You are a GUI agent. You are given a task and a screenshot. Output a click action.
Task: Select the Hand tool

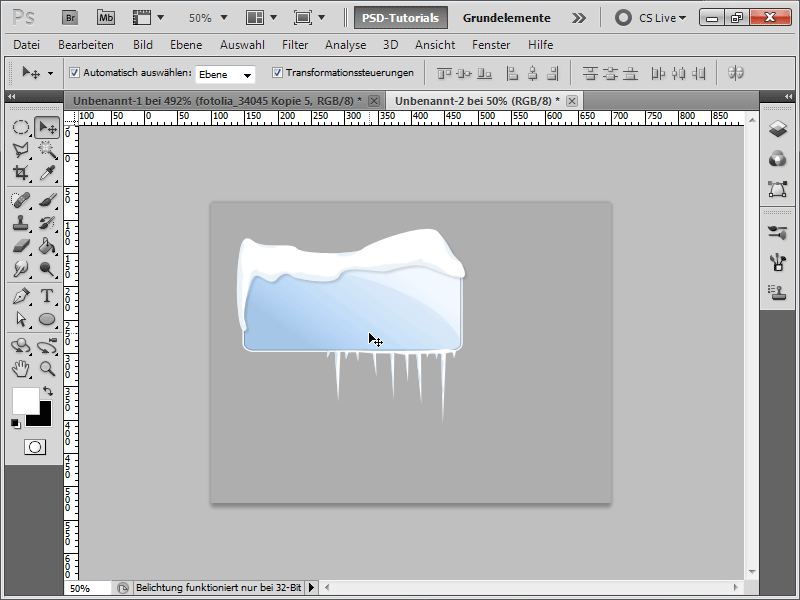pos(20,368)
